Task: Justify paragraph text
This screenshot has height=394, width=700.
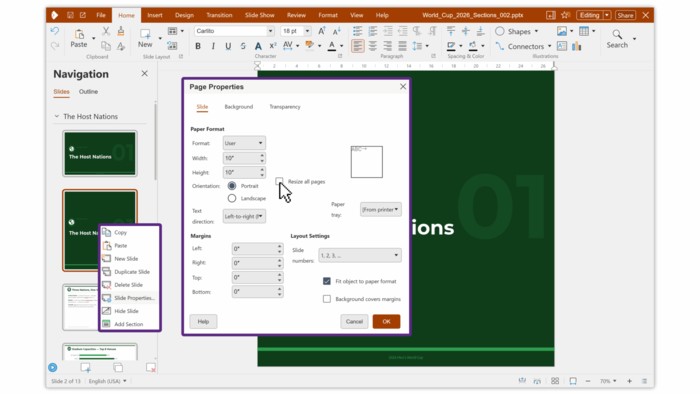Action: point(403,46)
